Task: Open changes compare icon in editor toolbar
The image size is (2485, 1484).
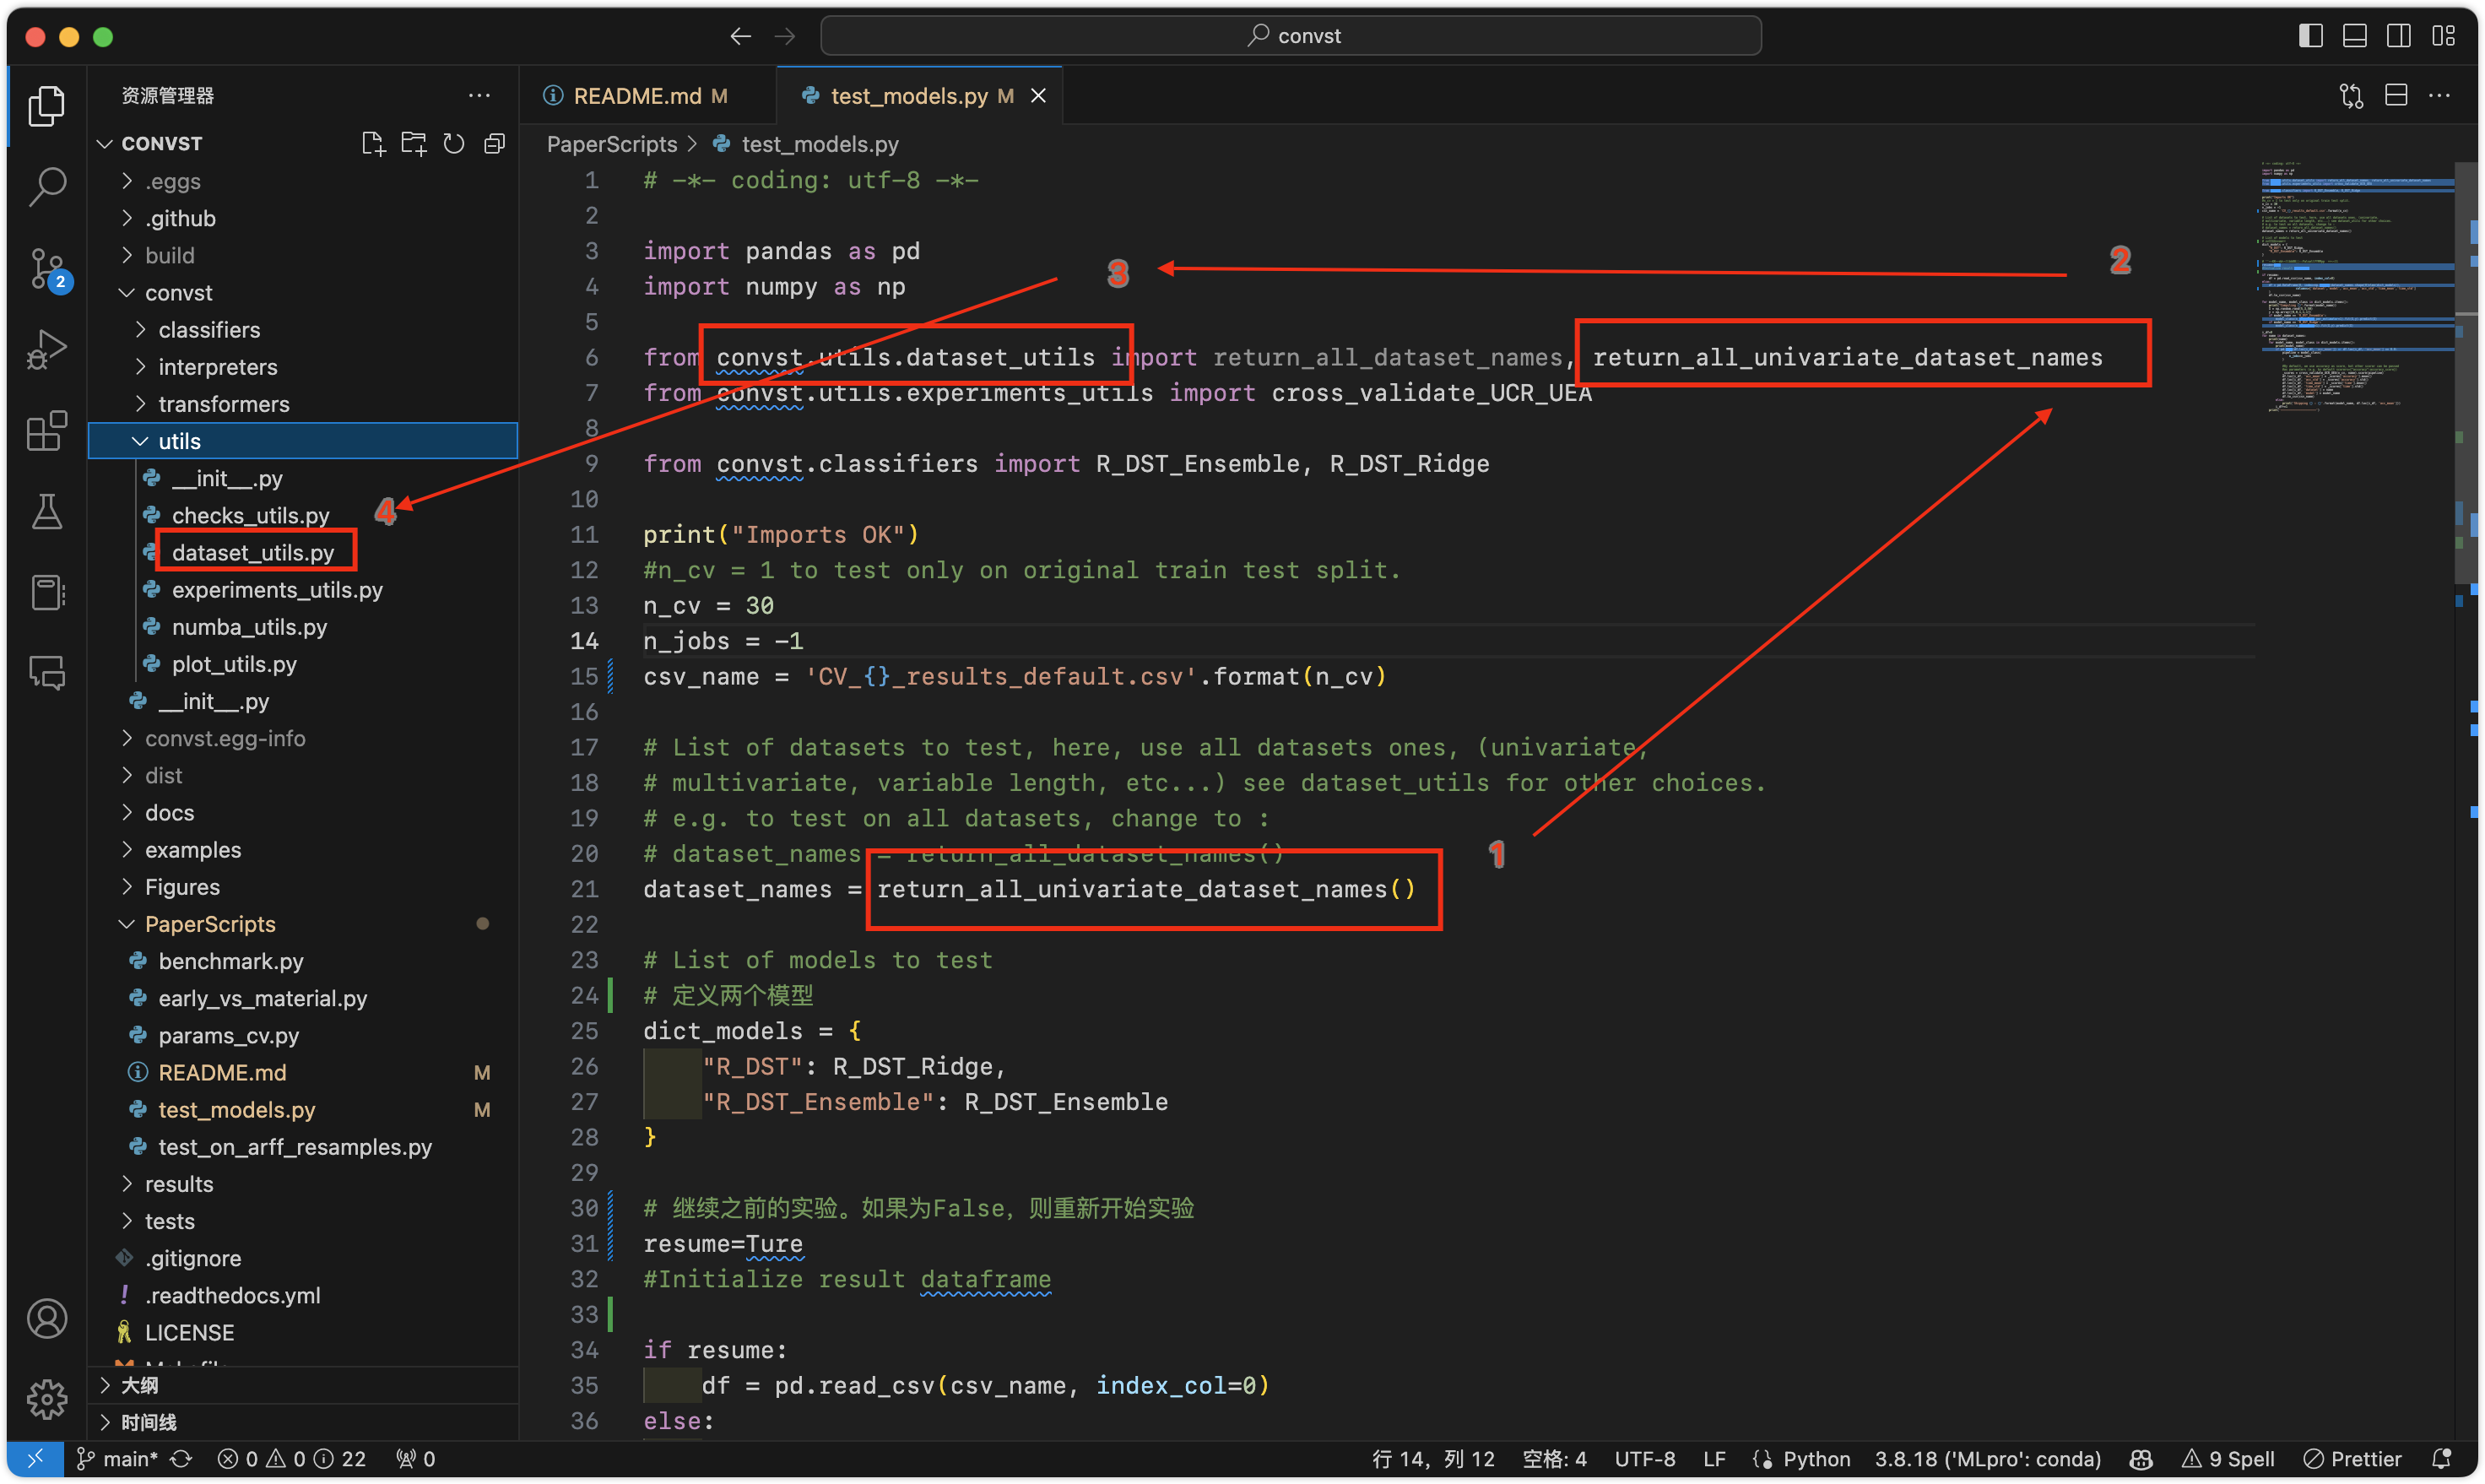Action: tap(2351, 95)
